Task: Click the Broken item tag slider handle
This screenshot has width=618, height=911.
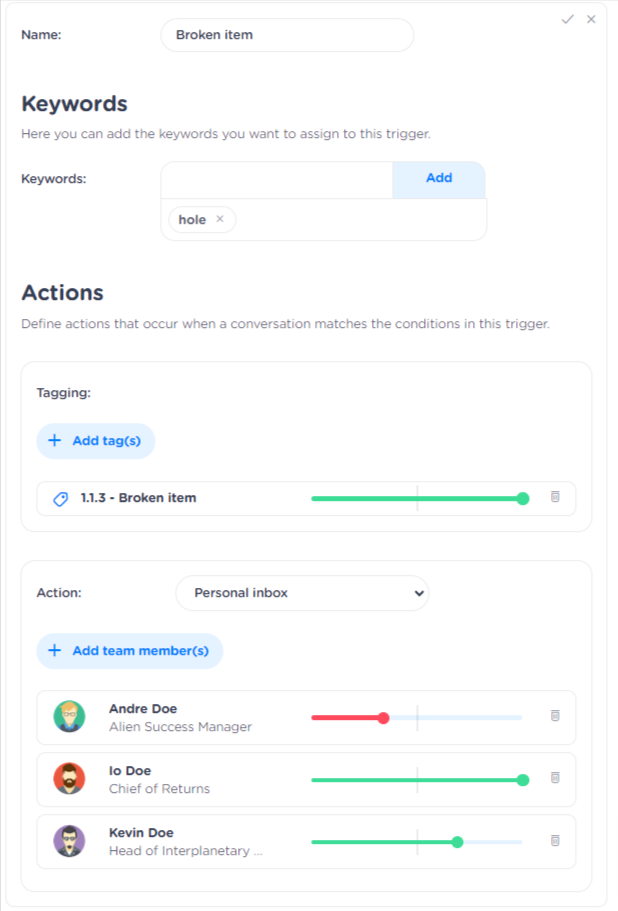Action: [523, 498]
